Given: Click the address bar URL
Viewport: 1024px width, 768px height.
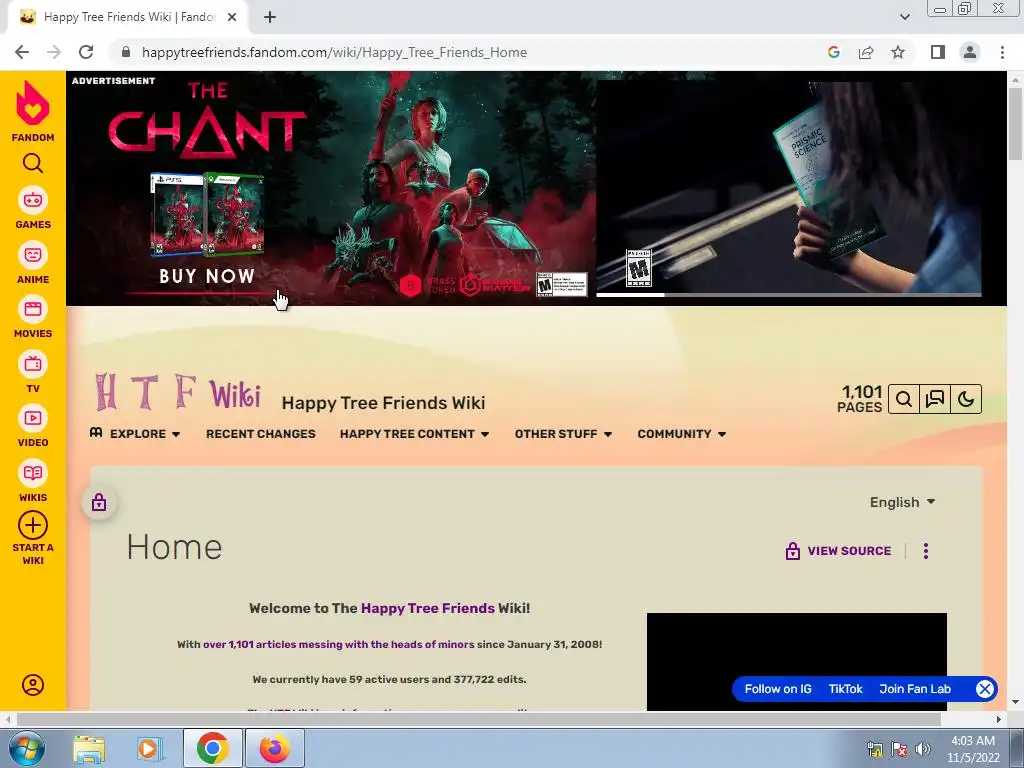Looking at the screenshot, I should (334, 52).
